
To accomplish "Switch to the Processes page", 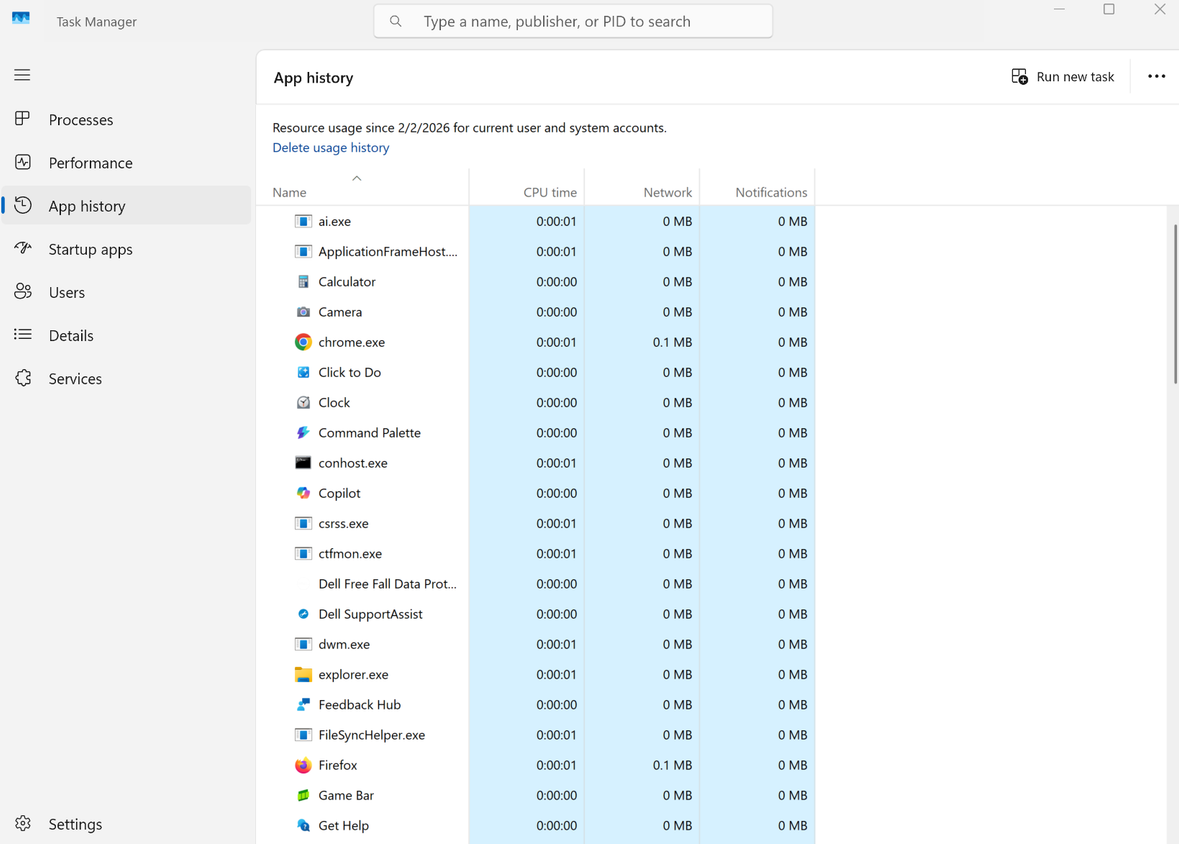I will click(x=126, y=120).
